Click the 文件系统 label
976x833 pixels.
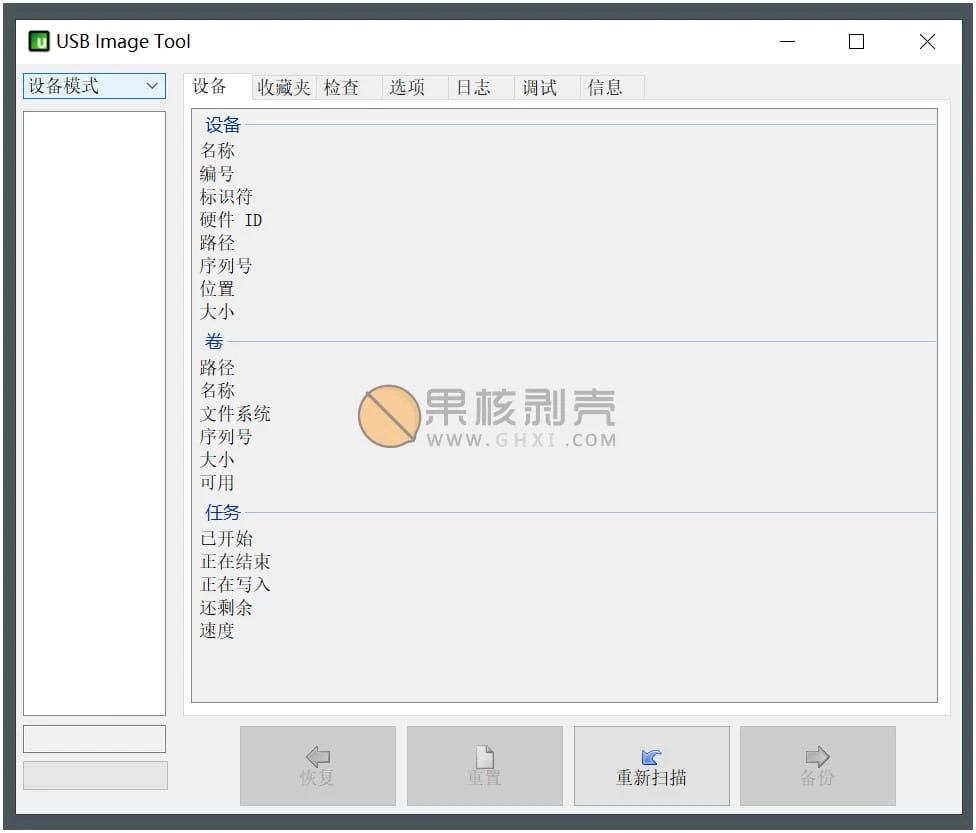(x=235, y=414)
